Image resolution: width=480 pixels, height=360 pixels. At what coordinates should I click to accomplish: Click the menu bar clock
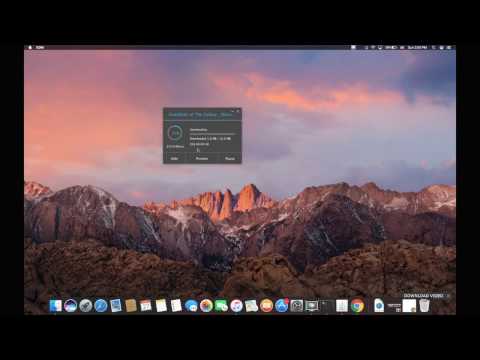417,47
